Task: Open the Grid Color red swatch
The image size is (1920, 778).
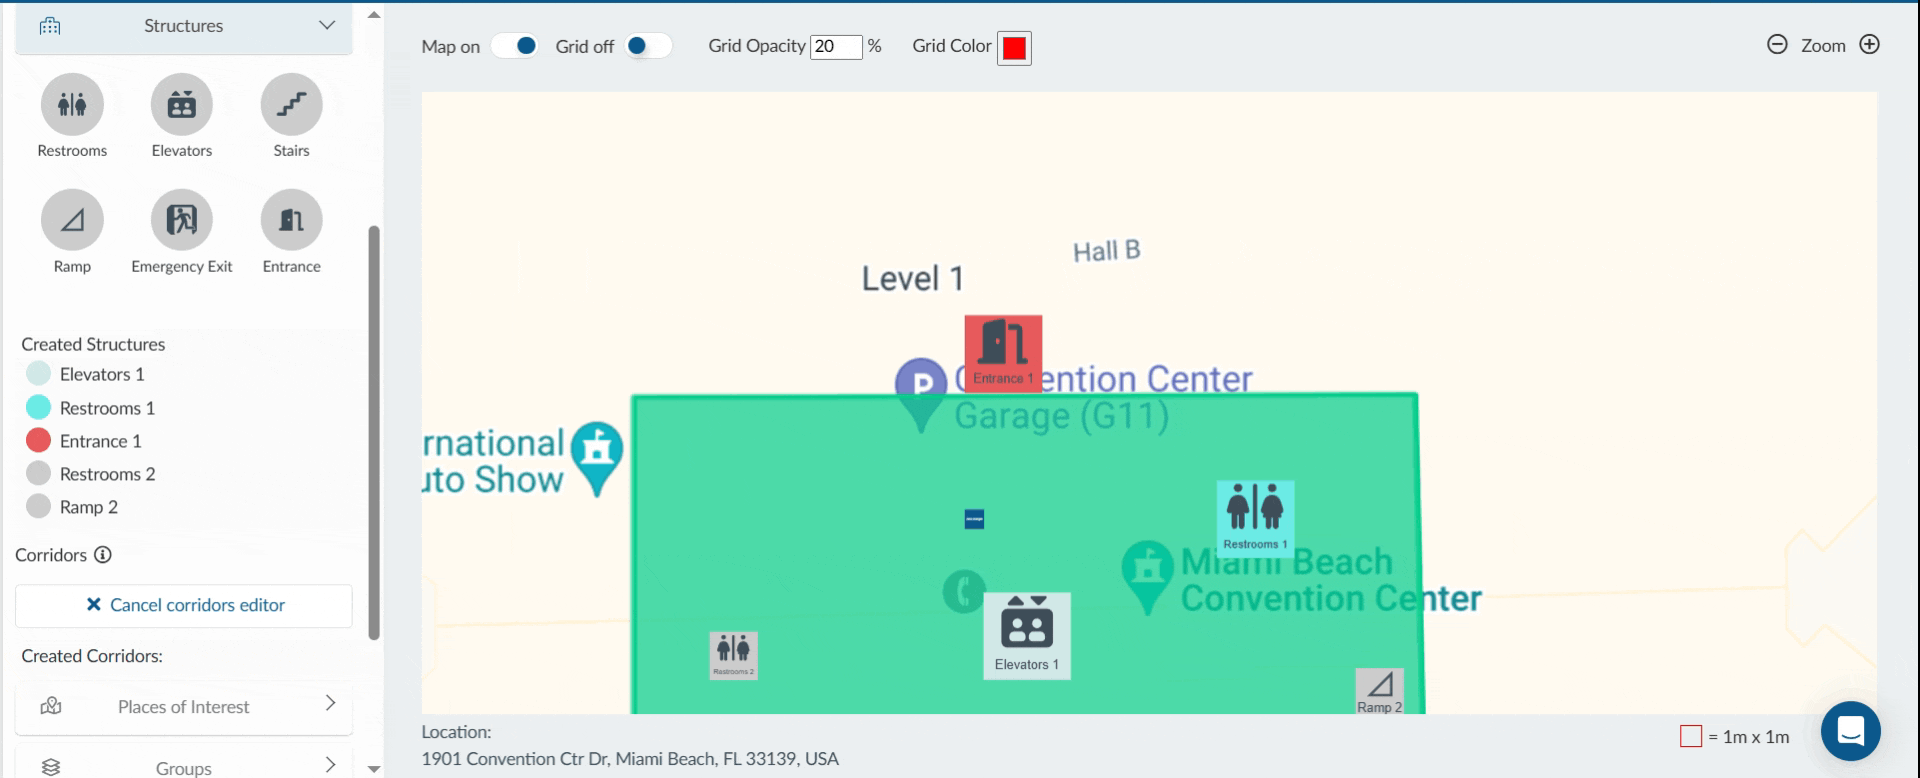Action: coord(1014,48)
